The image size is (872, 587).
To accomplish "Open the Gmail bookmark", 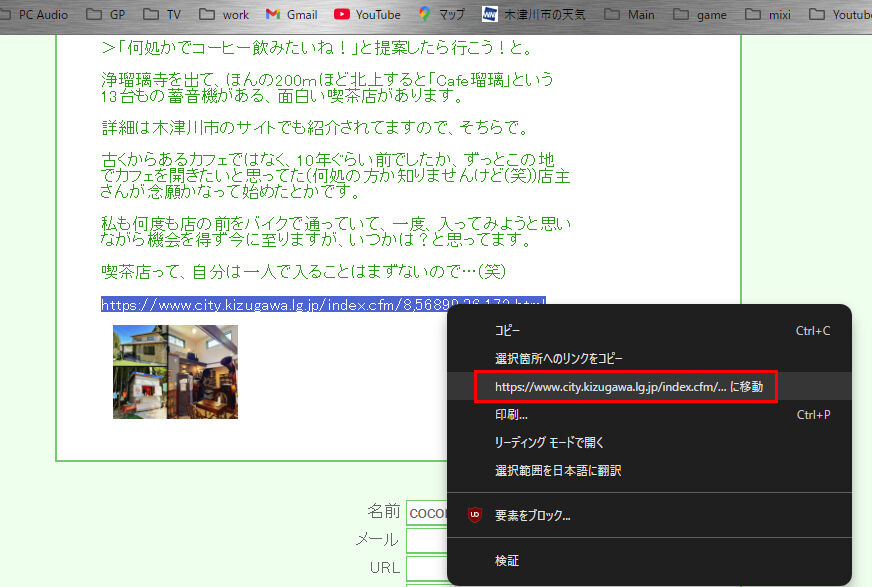I will pos(291,15).
